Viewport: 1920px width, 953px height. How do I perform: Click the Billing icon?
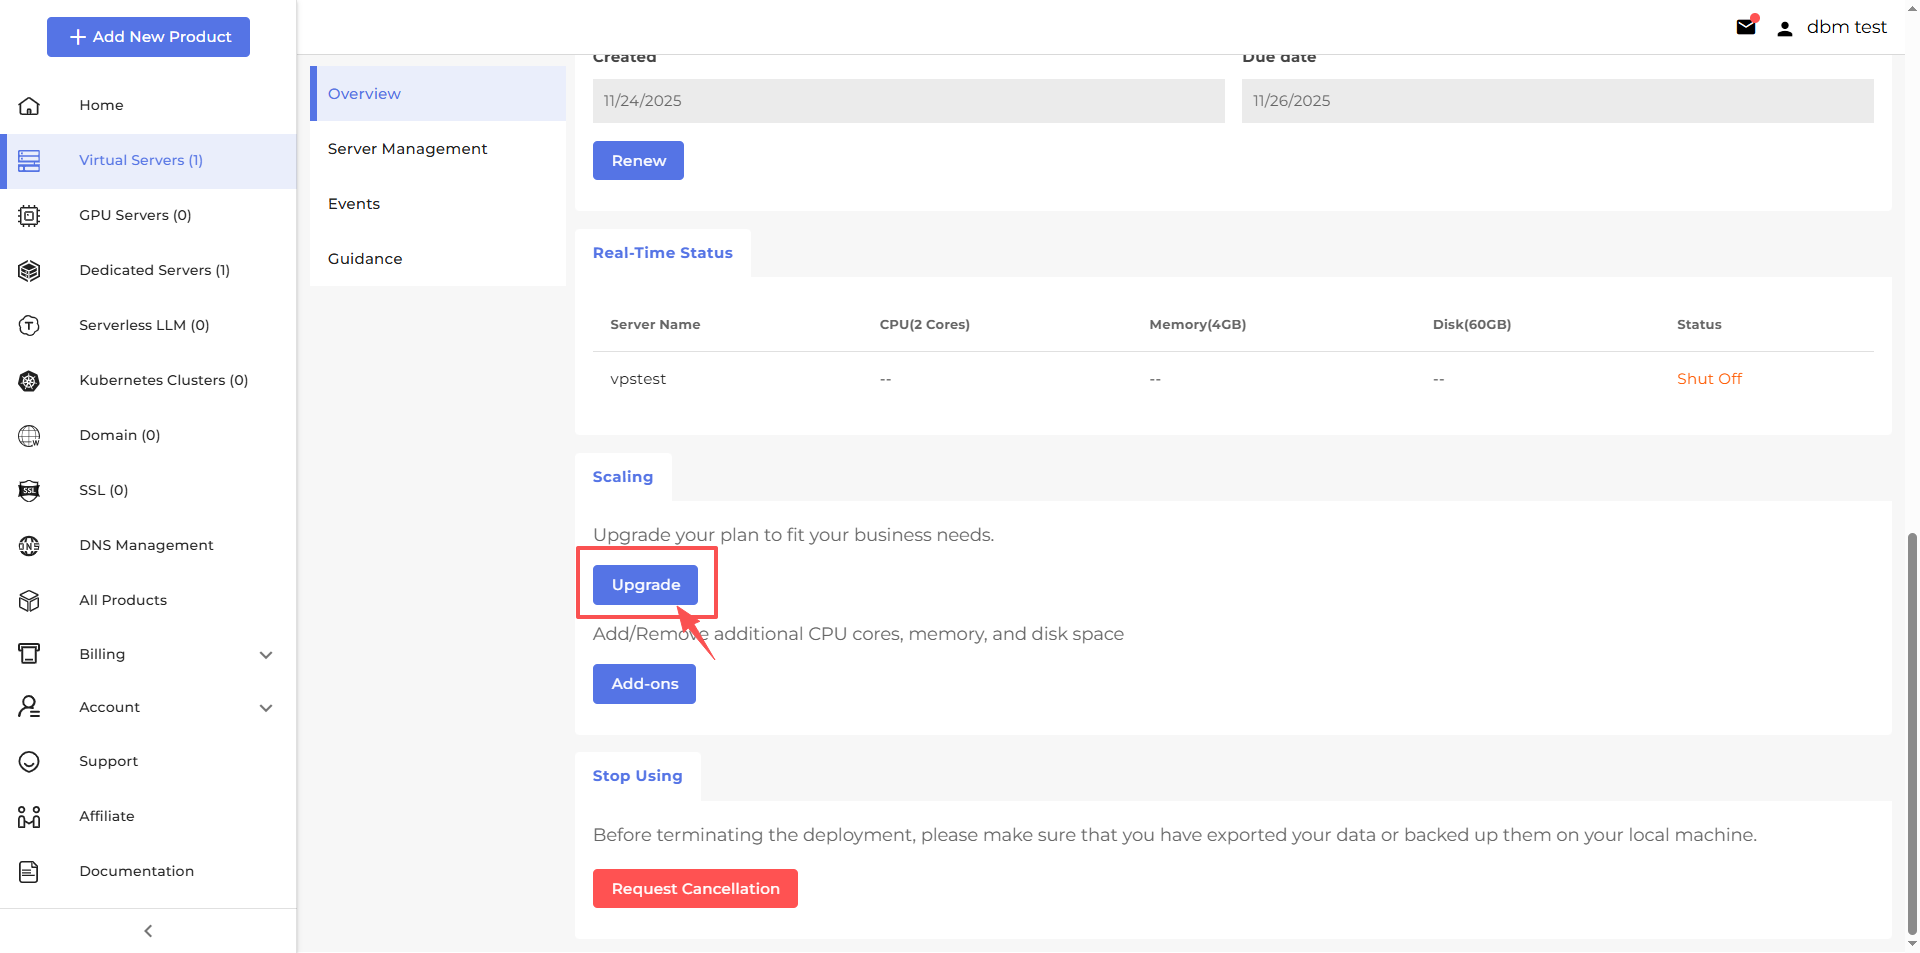[x=29, y=654]
